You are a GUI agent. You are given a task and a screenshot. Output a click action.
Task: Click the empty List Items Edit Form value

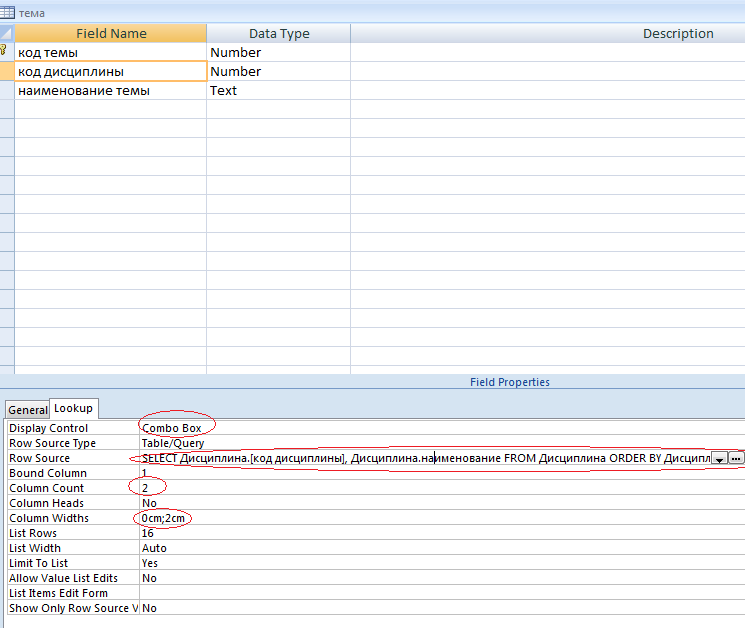tap(442, 593)
